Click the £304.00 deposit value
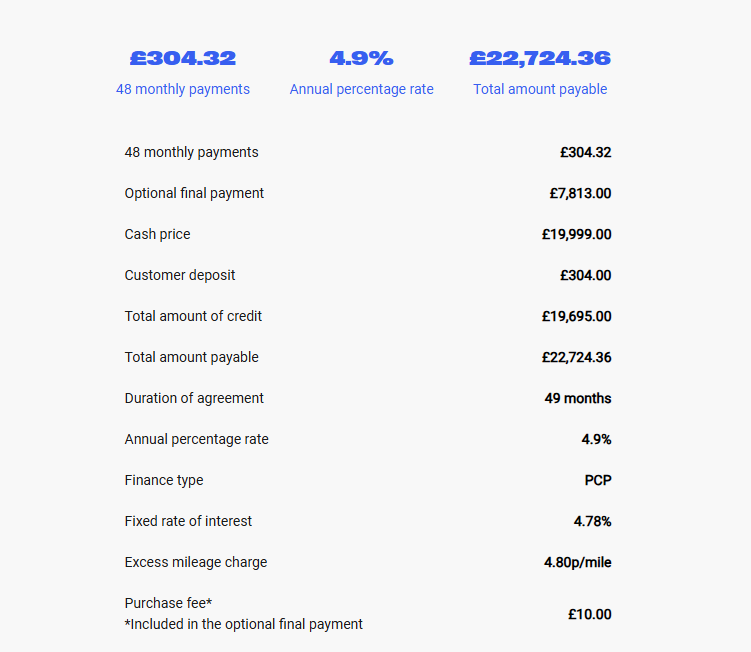 click(585, 275)
